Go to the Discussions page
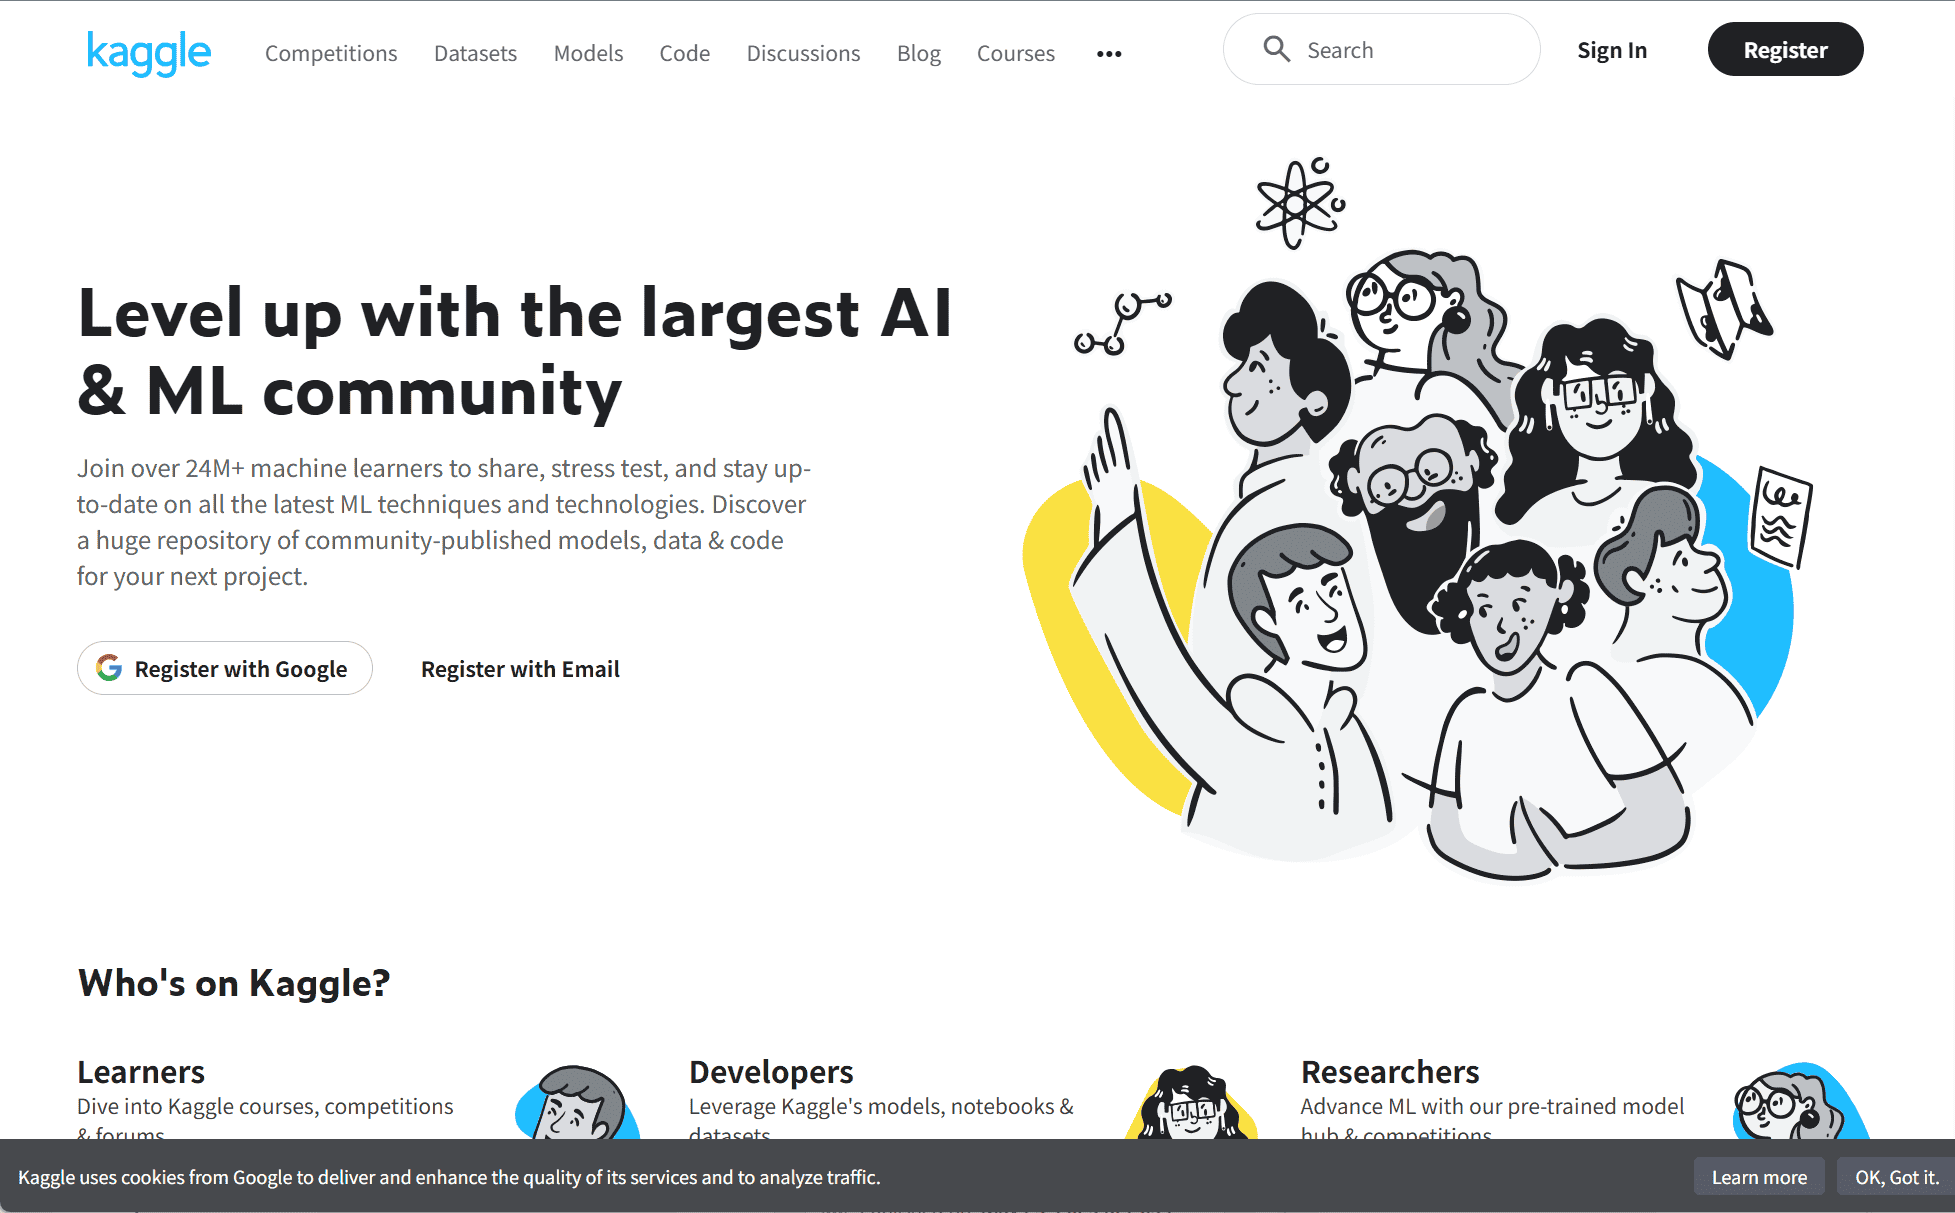Viewport: 1955px width, 1213px height. pyautogui.click(x=803, y=53)
